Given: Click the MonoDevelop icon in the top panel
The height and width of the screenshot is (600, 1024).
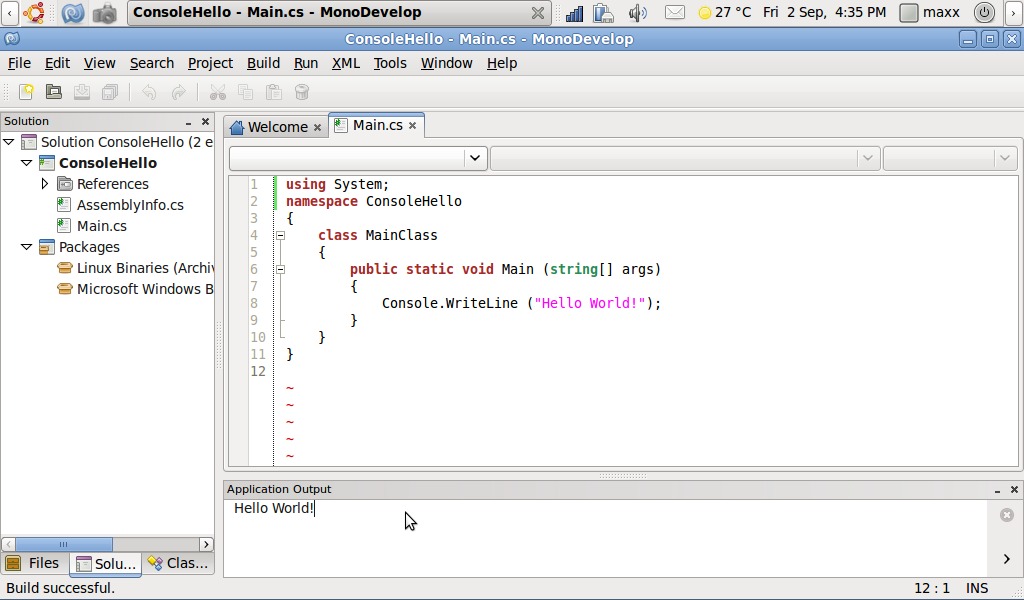Looking at the screenshot, I should pos(72,12).
